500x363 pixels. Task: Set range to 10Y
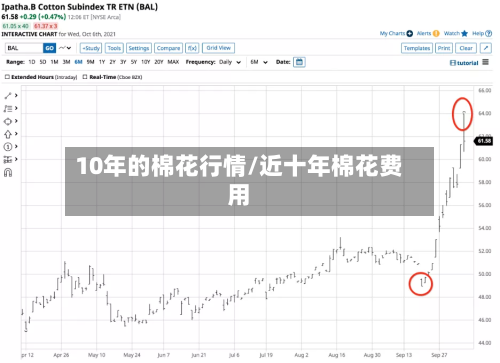coord(146,62)
